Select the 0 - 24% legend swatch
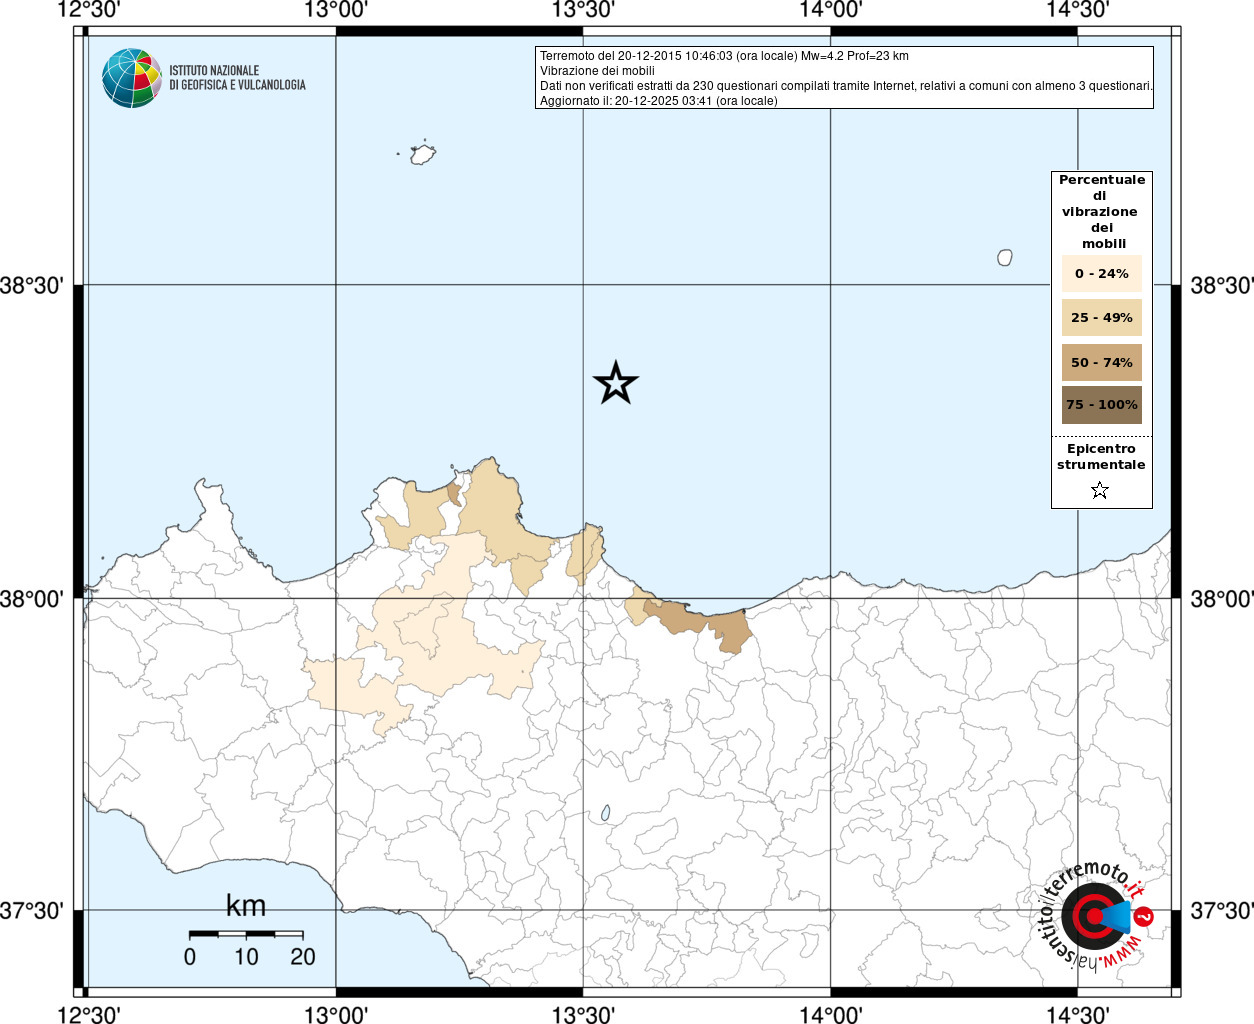Image resolution: width=1254 pixels, height=1024 pixels. tap(1102, 273)
